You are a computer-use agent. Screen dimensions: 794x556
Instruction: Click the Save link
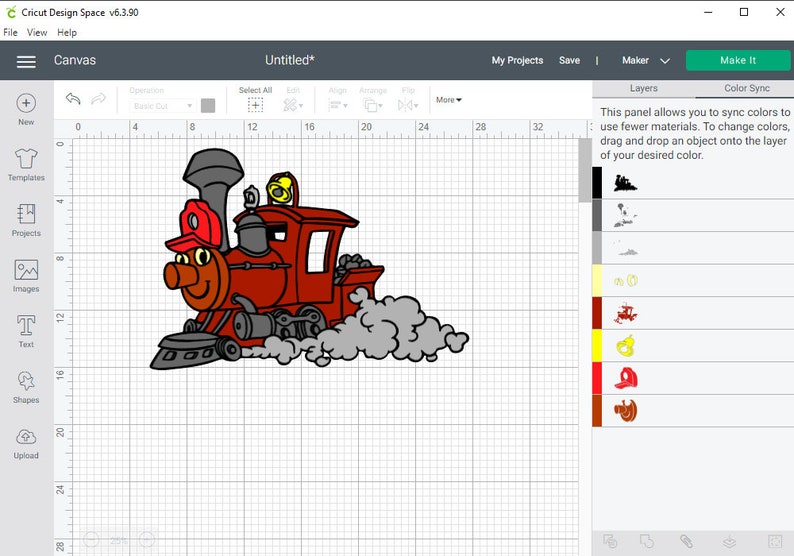tap(569, 60)
